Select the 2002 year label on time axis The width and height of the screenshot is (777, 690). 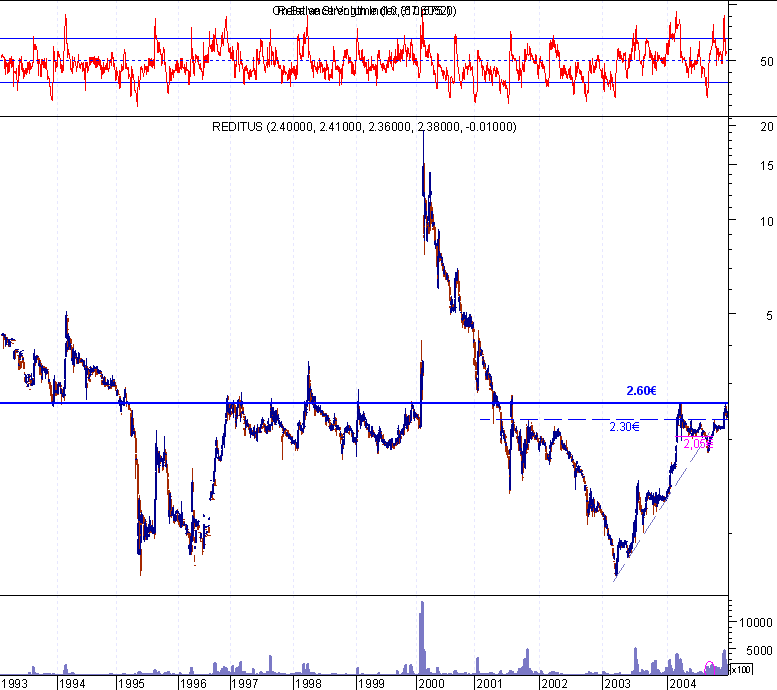pos(554,684)
